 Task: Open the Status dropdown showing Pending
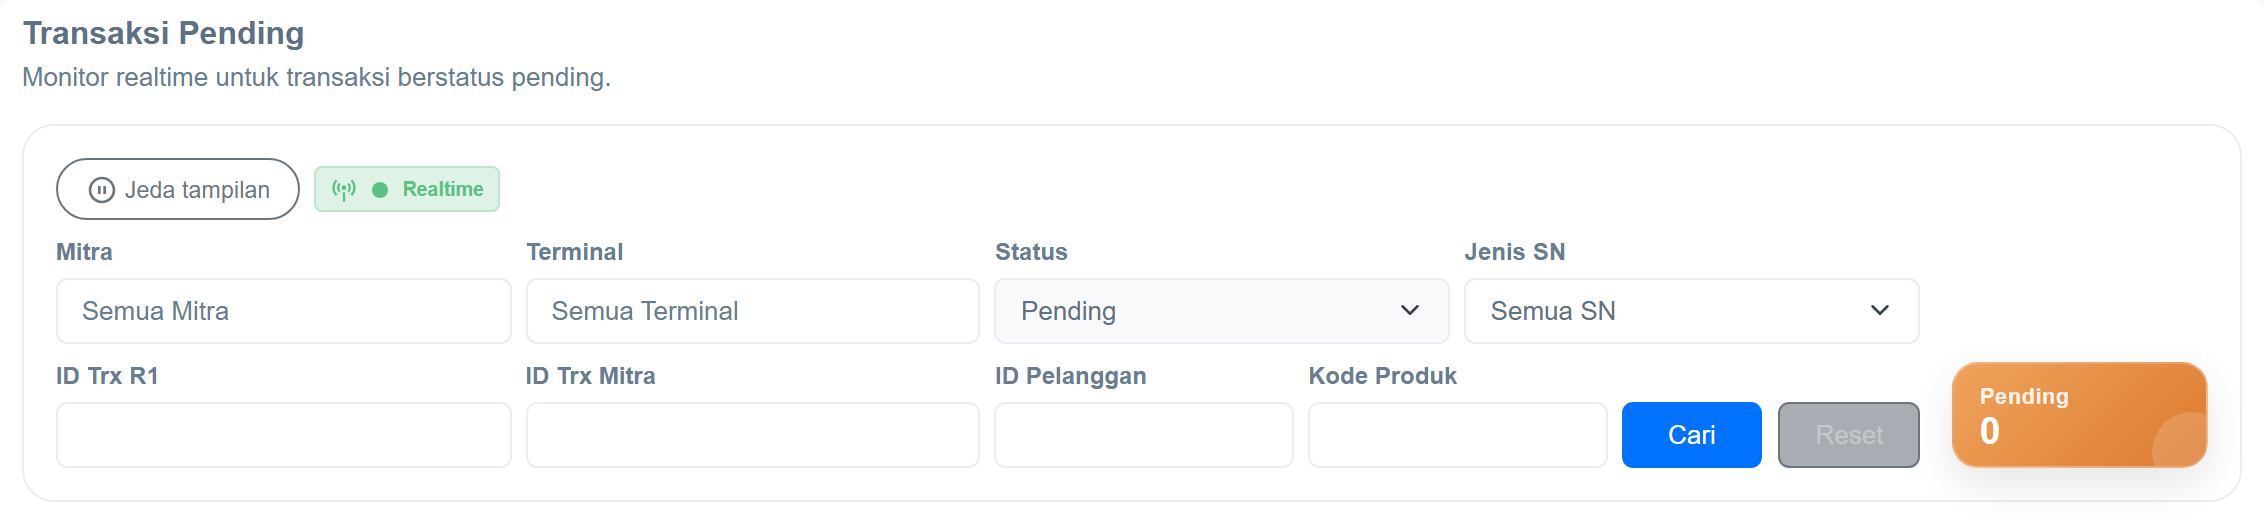pos(1222,311)
